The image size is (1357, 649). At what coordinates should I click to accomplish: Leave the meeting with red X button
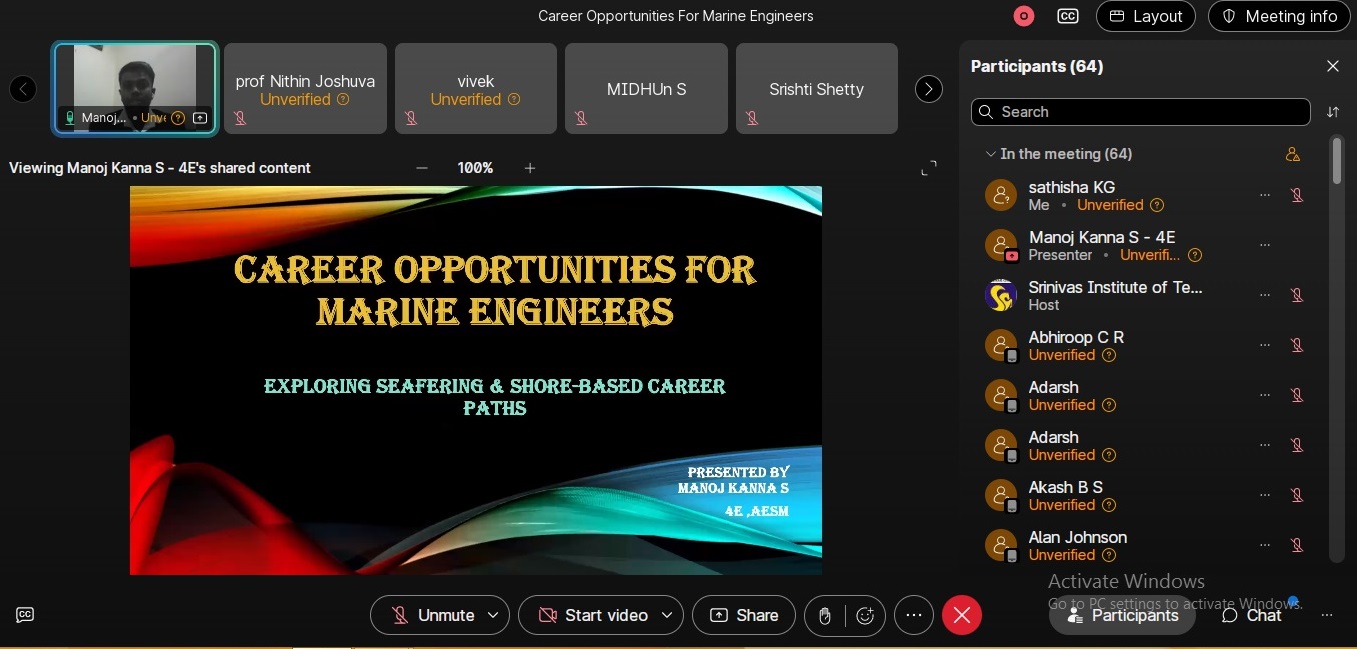click(961, 615)
